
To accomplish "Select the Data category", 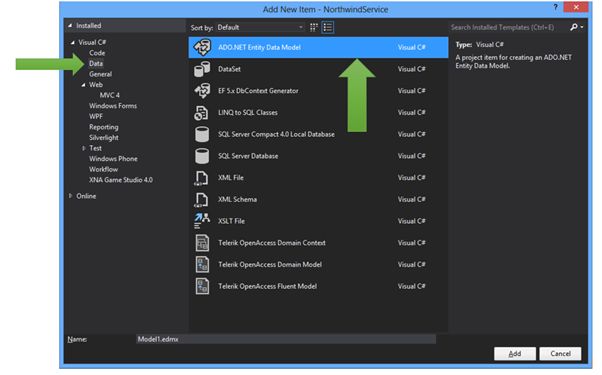I will (x=96, y=64).
